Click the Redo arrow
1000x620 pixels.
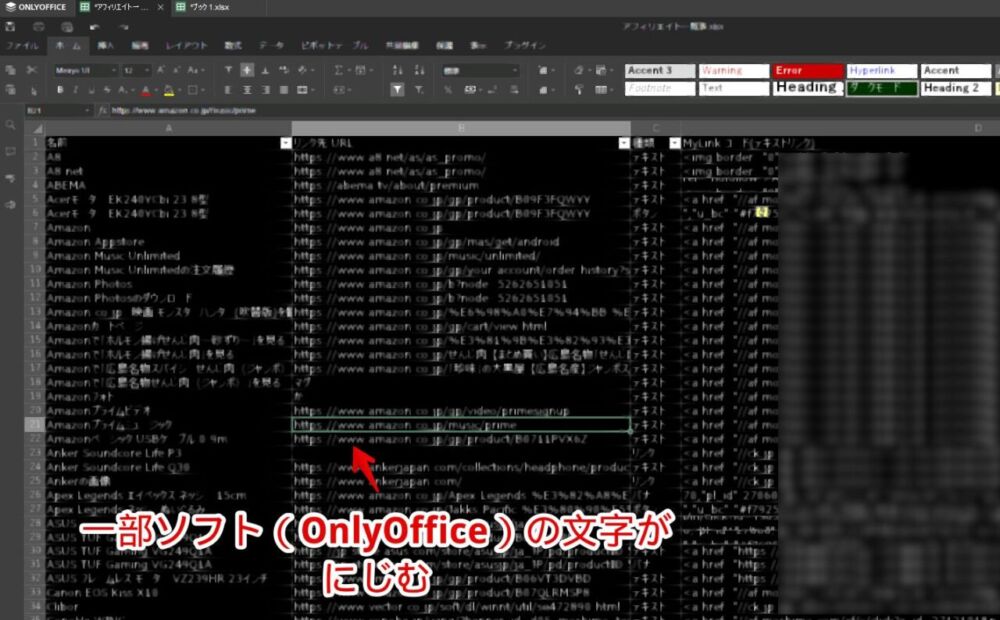(x=123, y=27)
